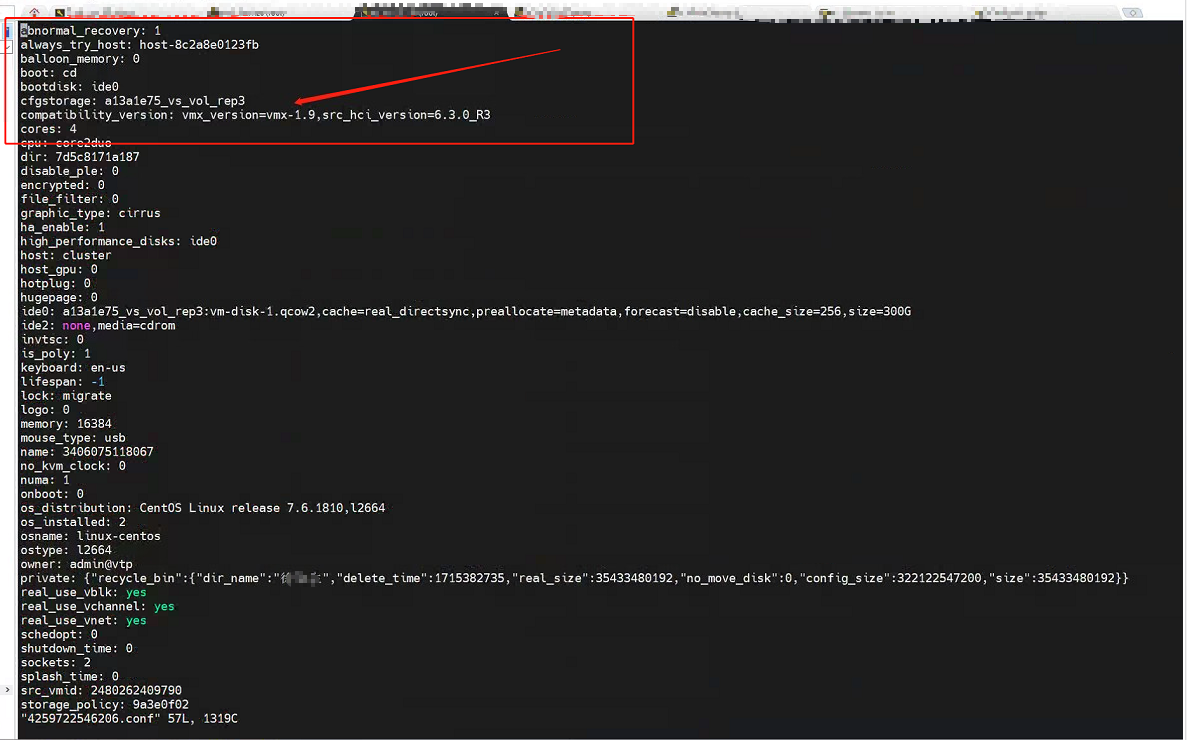Click the 'is_poly: 1' line
Image resolution: width=1187 pixels, height=740 pixels.
point(55,353)
